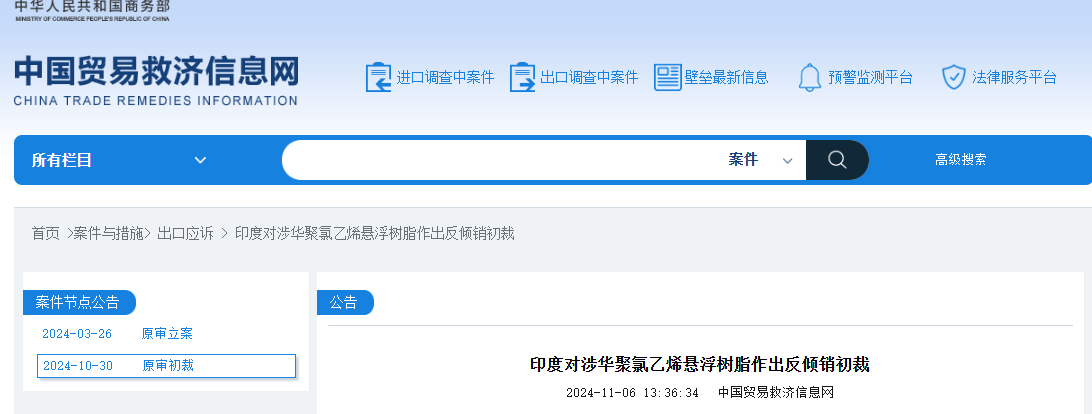Click the timestamp 2024-11-06 13:36:34
1092x414 pixels.
click(x=632, y=392)
